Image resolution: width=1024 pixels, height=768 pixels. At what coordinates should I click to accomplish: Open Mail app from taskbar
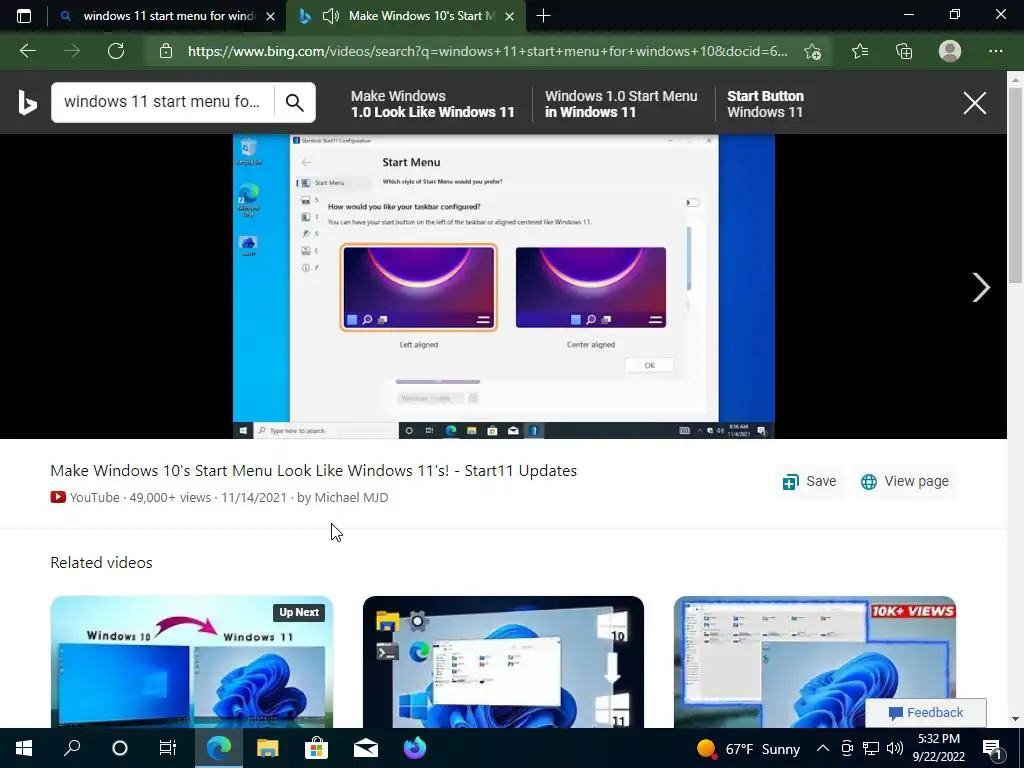pyautogui.click(x=366, y=748)
